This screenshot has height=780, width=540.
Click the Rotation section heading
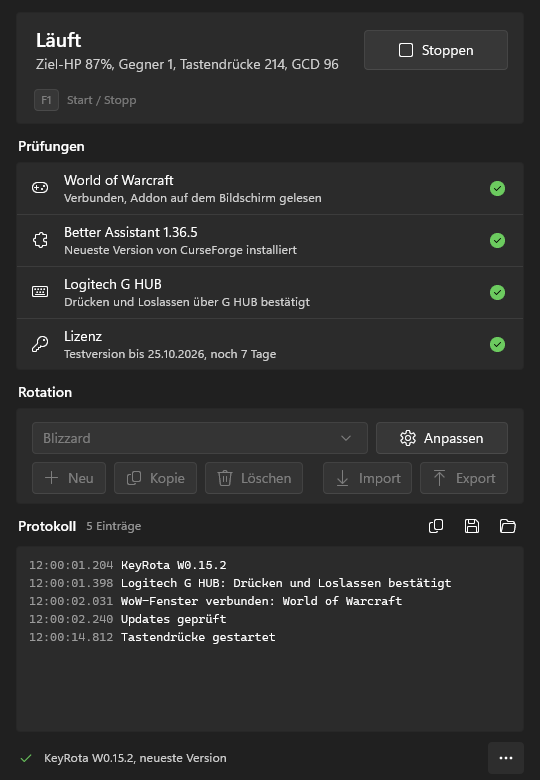tap(45, 392)
